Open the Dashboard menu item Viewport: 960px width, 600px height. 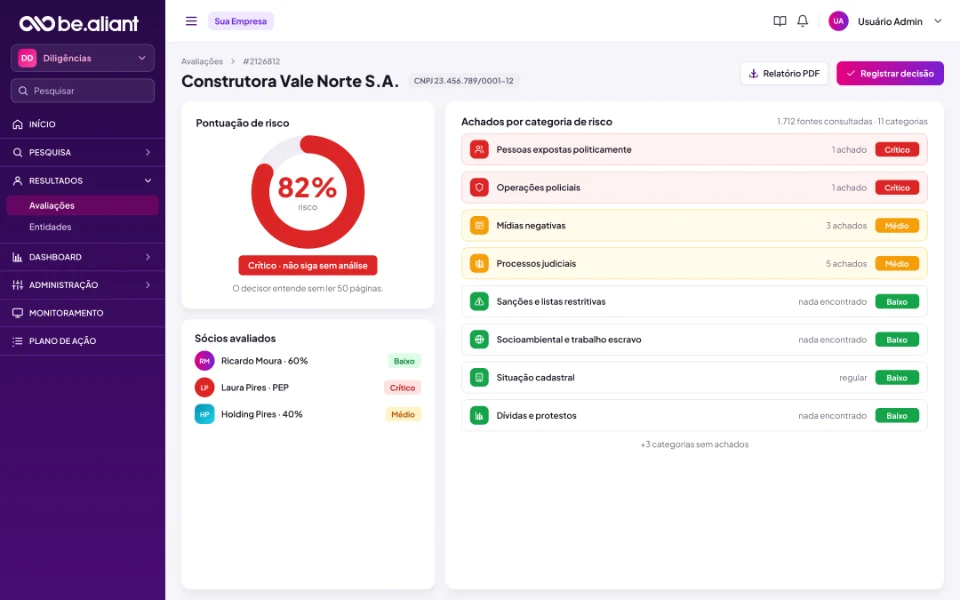tap(83, 257)
